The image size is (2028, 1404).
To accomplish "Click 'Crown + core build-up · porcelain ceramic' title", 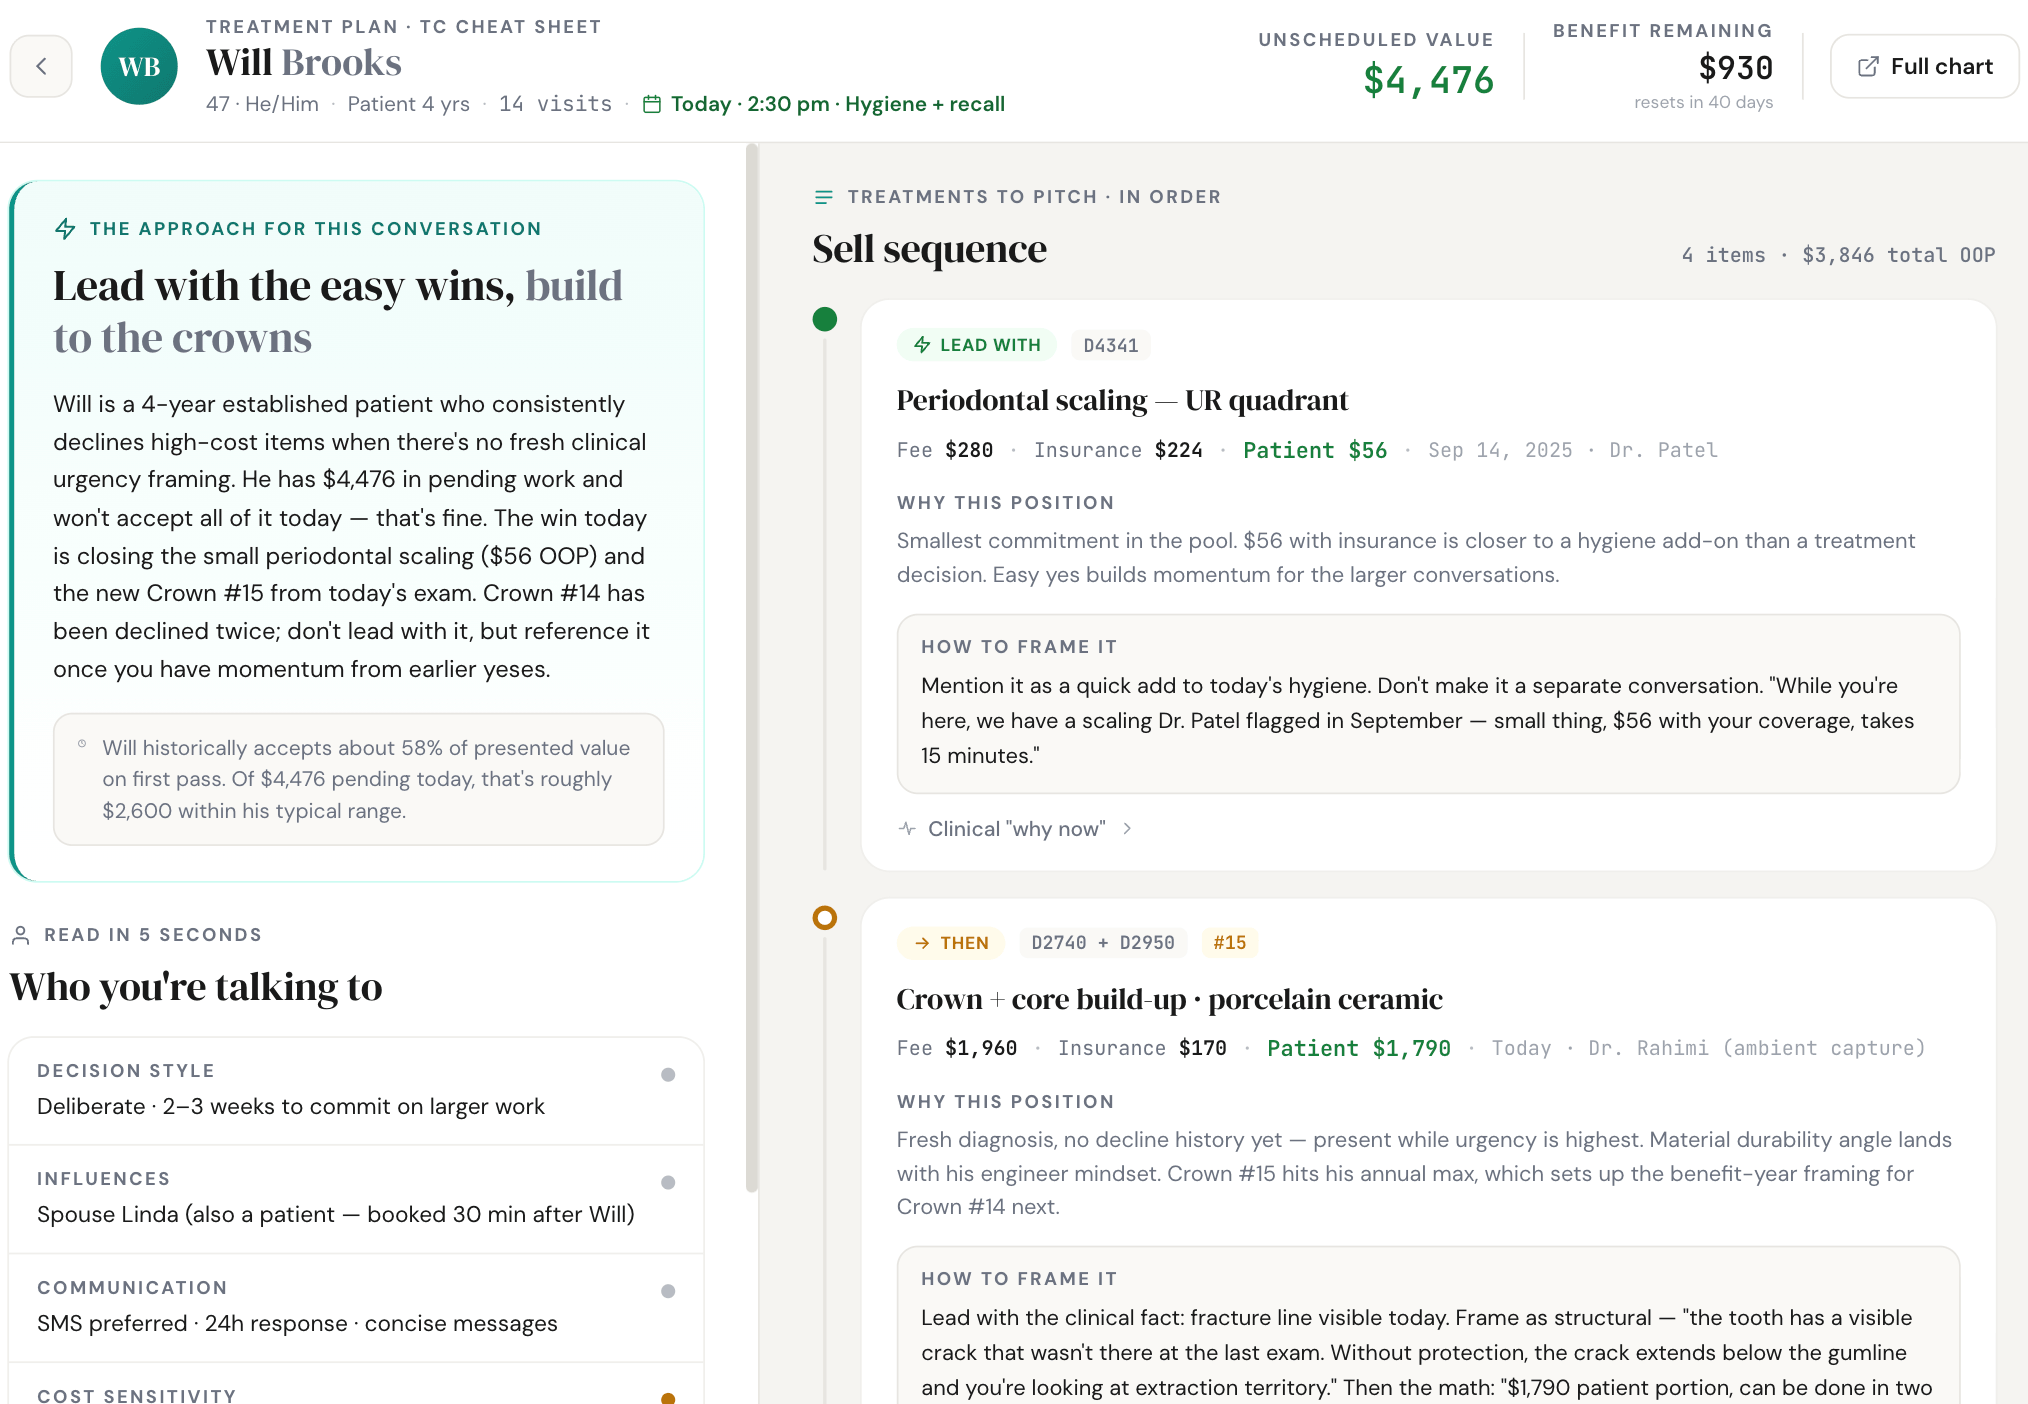I will point(1170,999).
